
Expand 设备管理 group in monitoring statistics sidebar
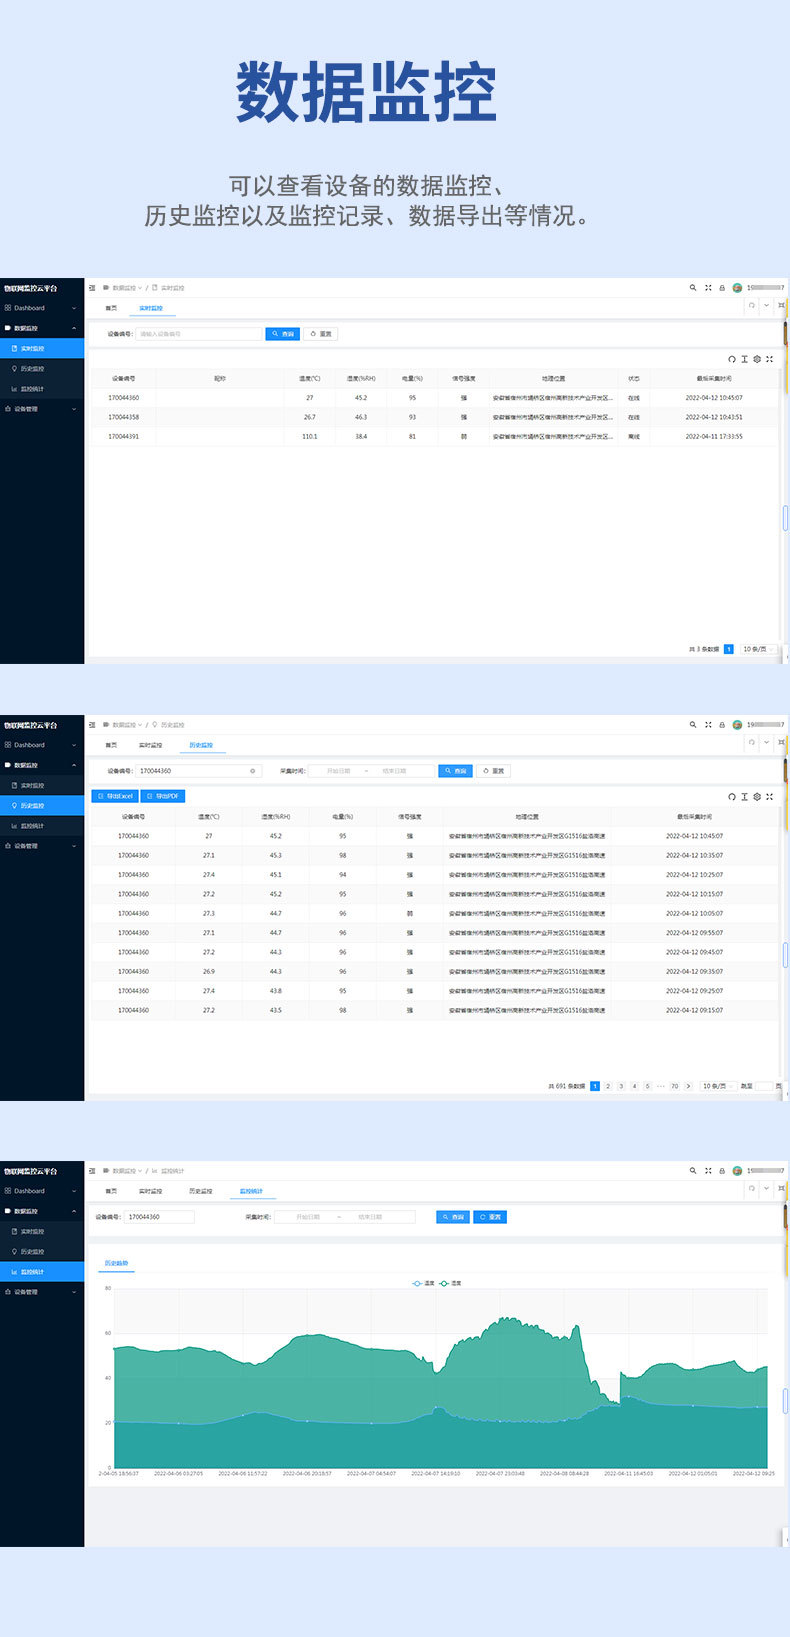(x=42, y=1292)
